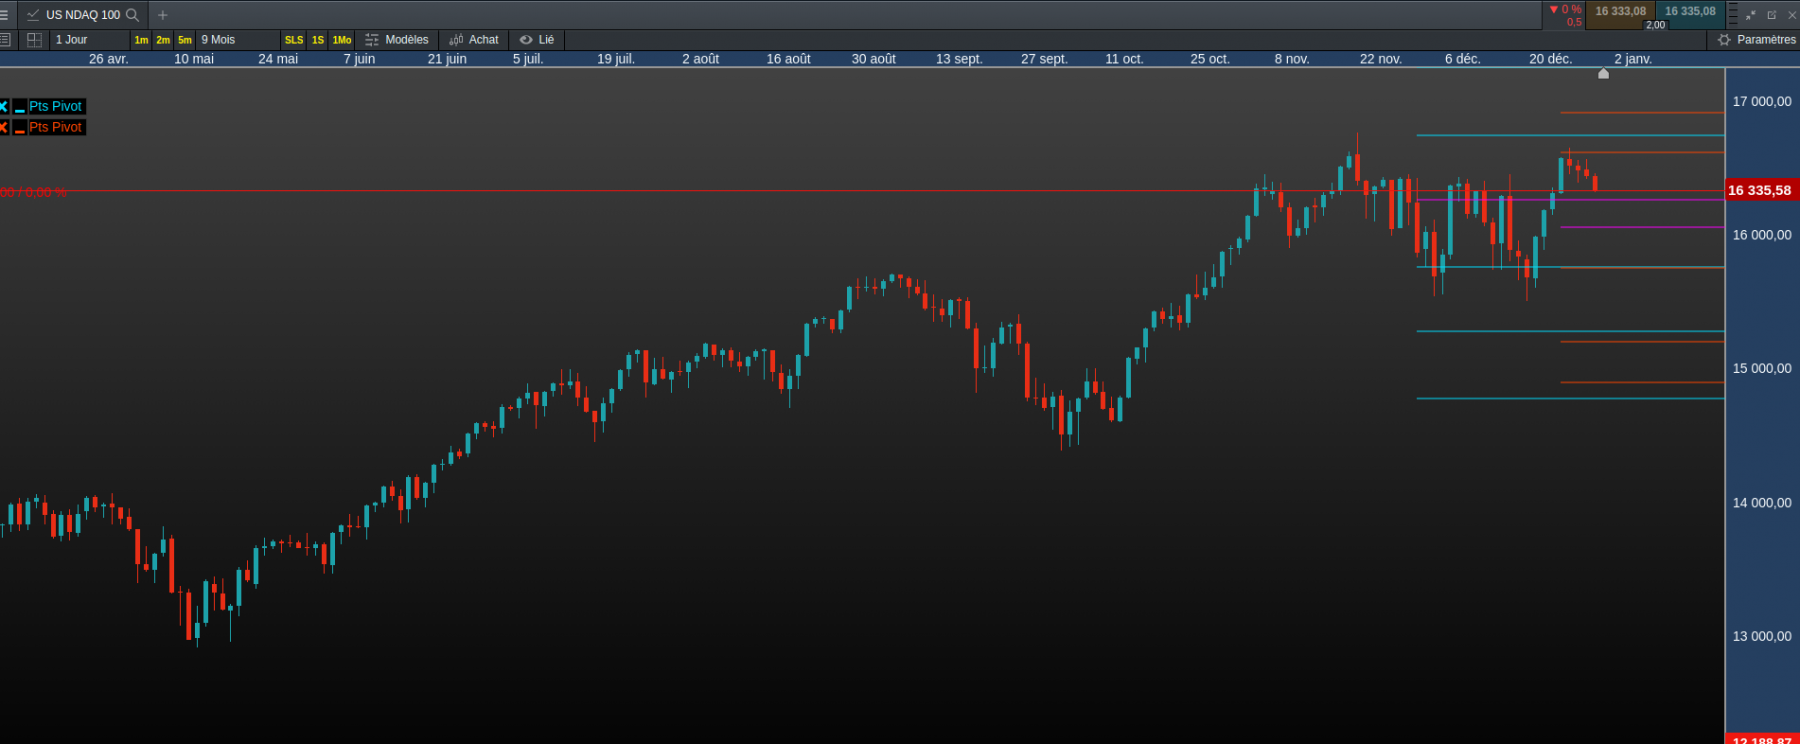
Task: Open the Achat order menu
Action: [x=474, y=40]
